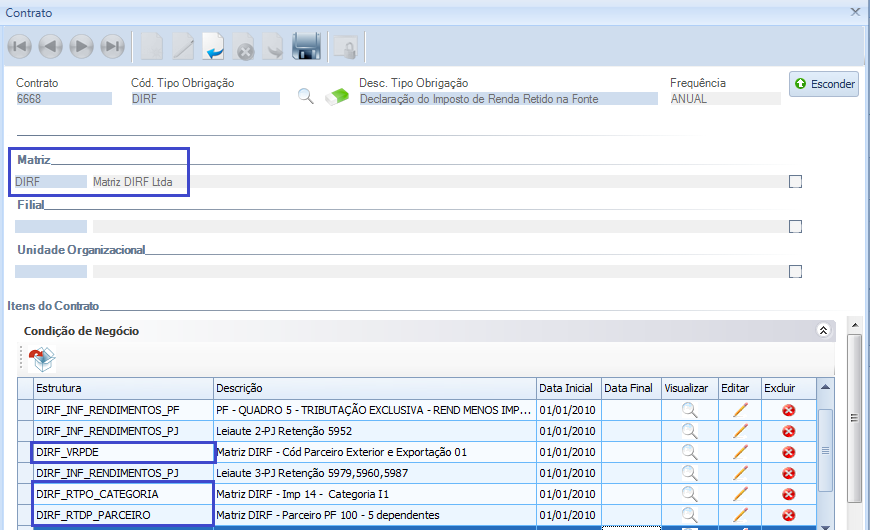Click the floppy disk save icon
Viewport: 870px width, 530px height.
tap(306, 47)
